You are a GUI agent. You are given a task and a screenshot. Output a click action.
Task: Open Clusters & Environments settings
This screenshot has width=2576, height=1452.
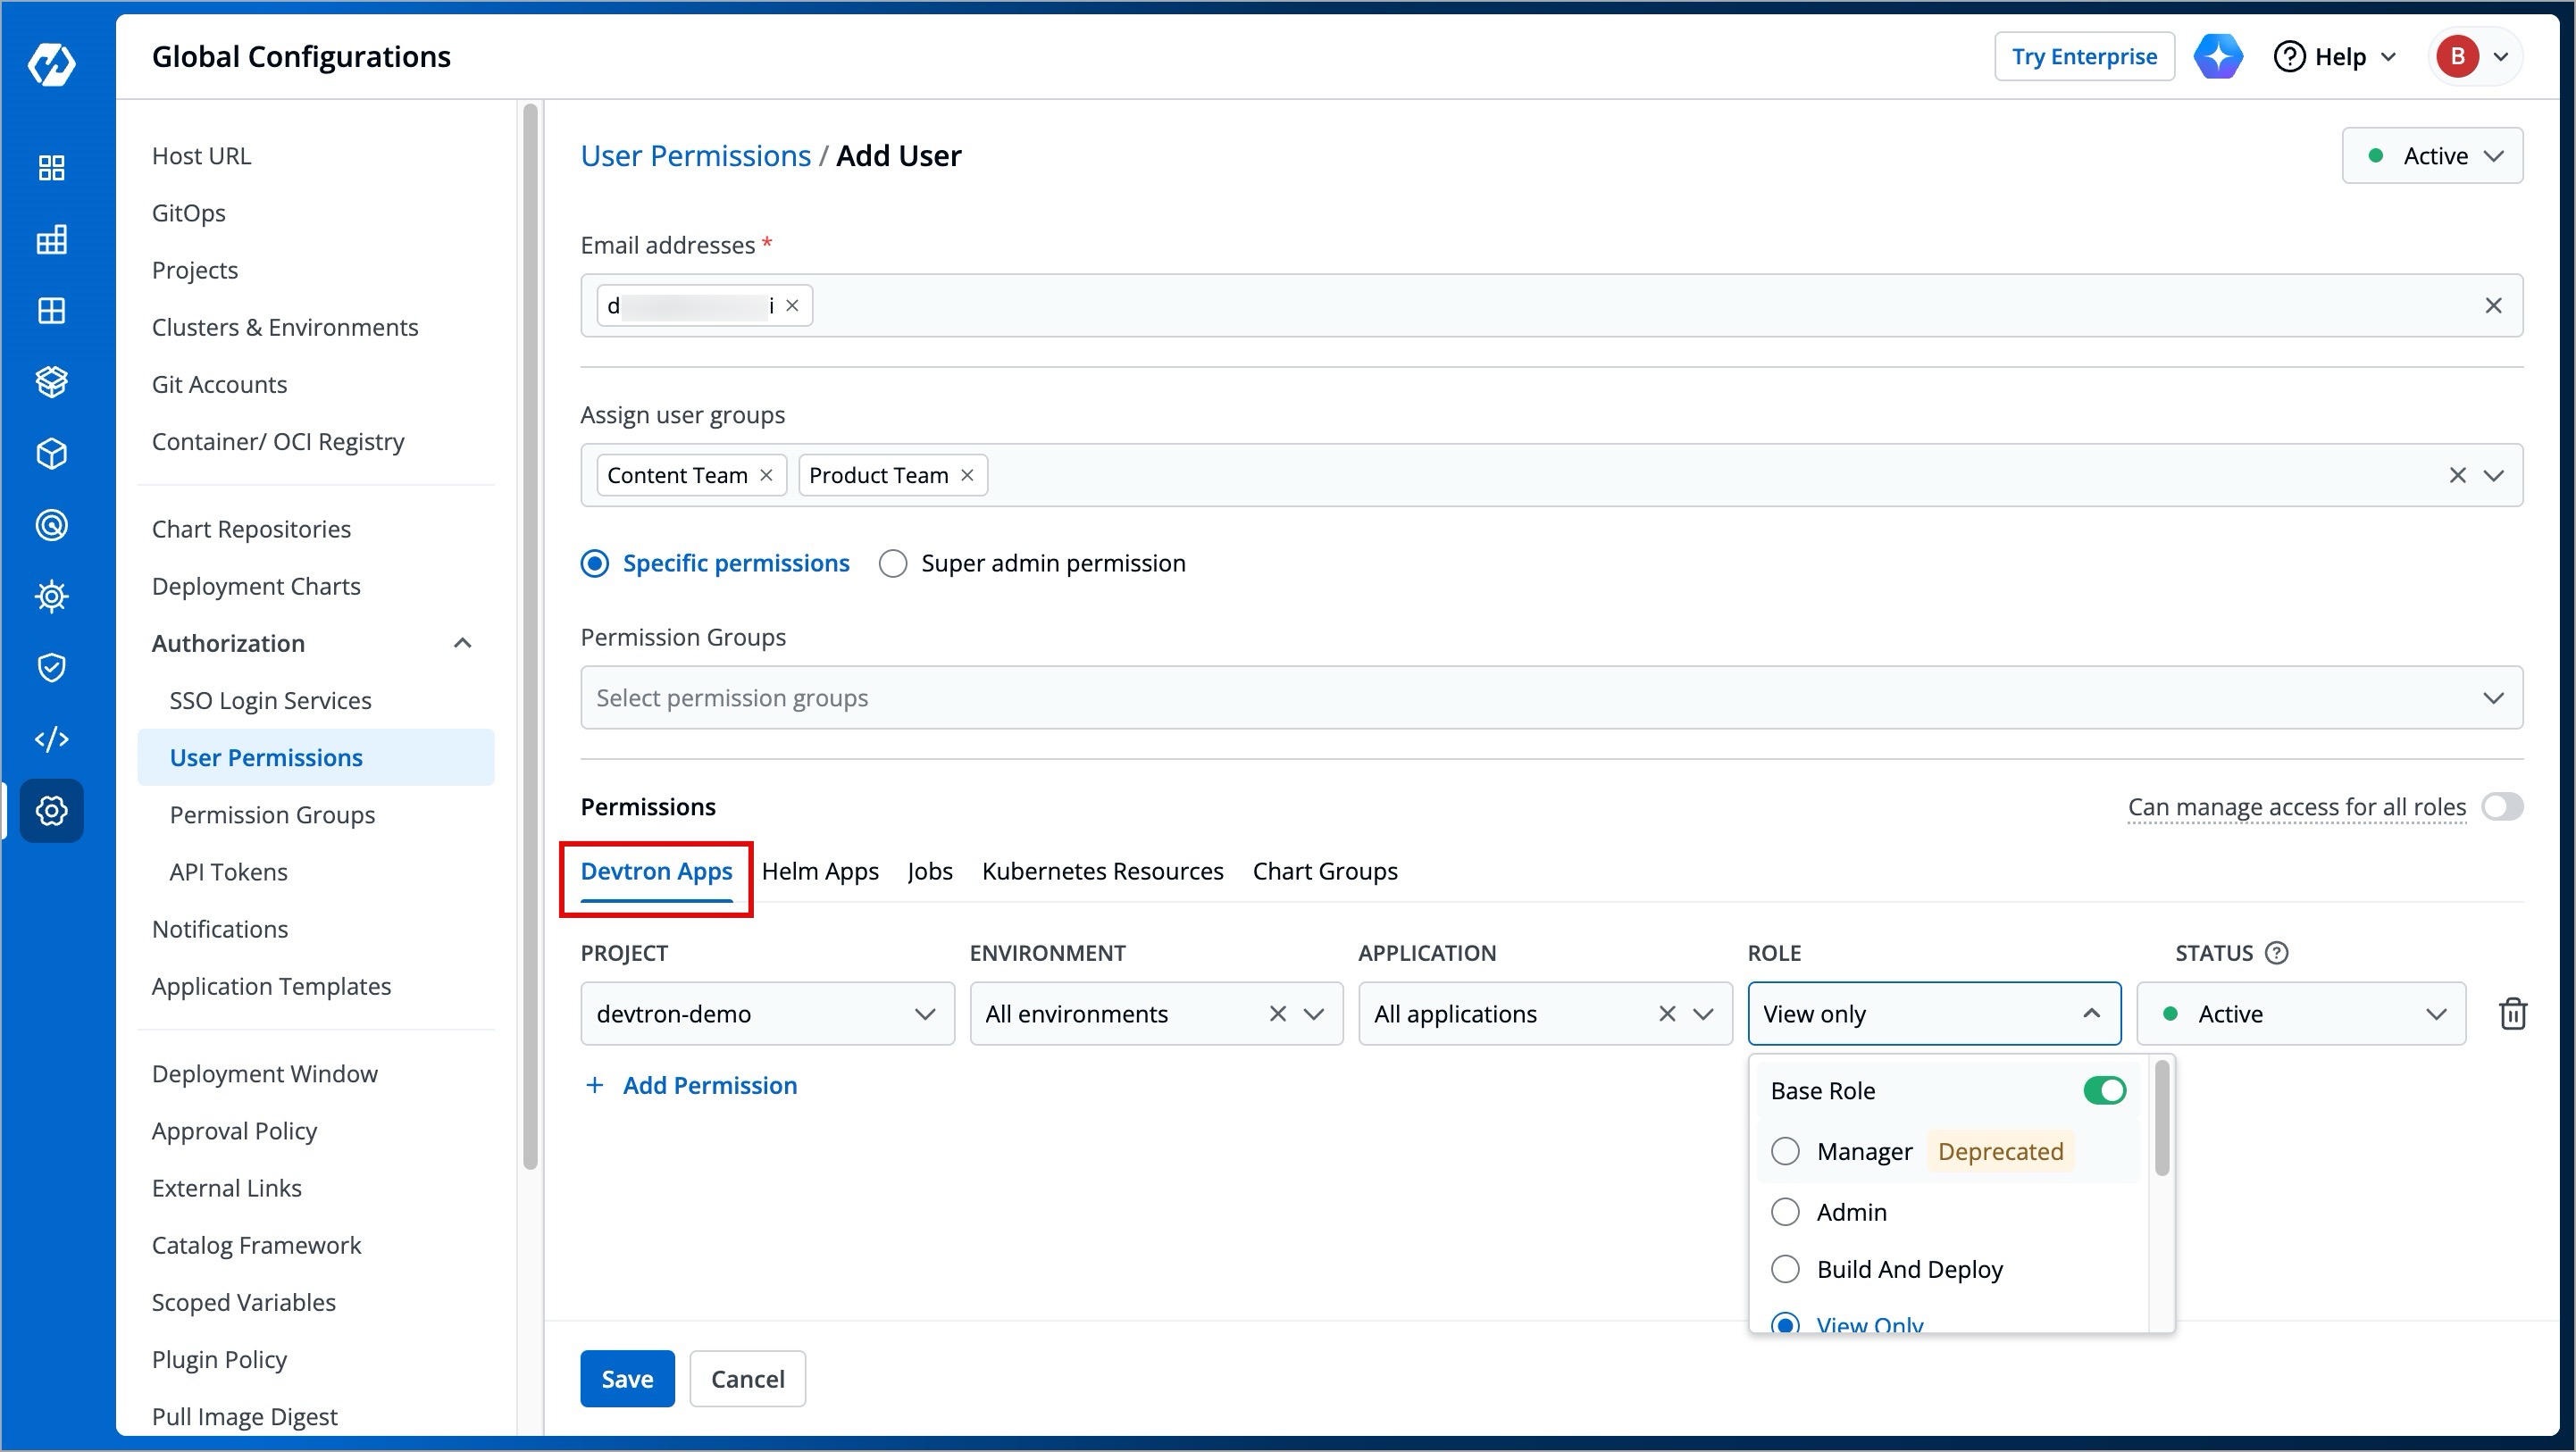[285, 327]
